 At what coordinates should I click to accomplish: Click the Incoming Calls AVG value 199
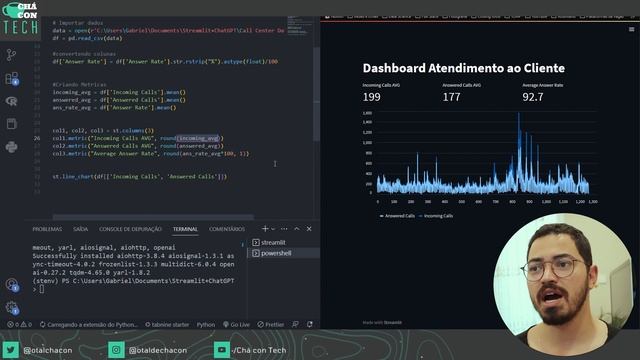pyautogui.click(x=371, y=97)
